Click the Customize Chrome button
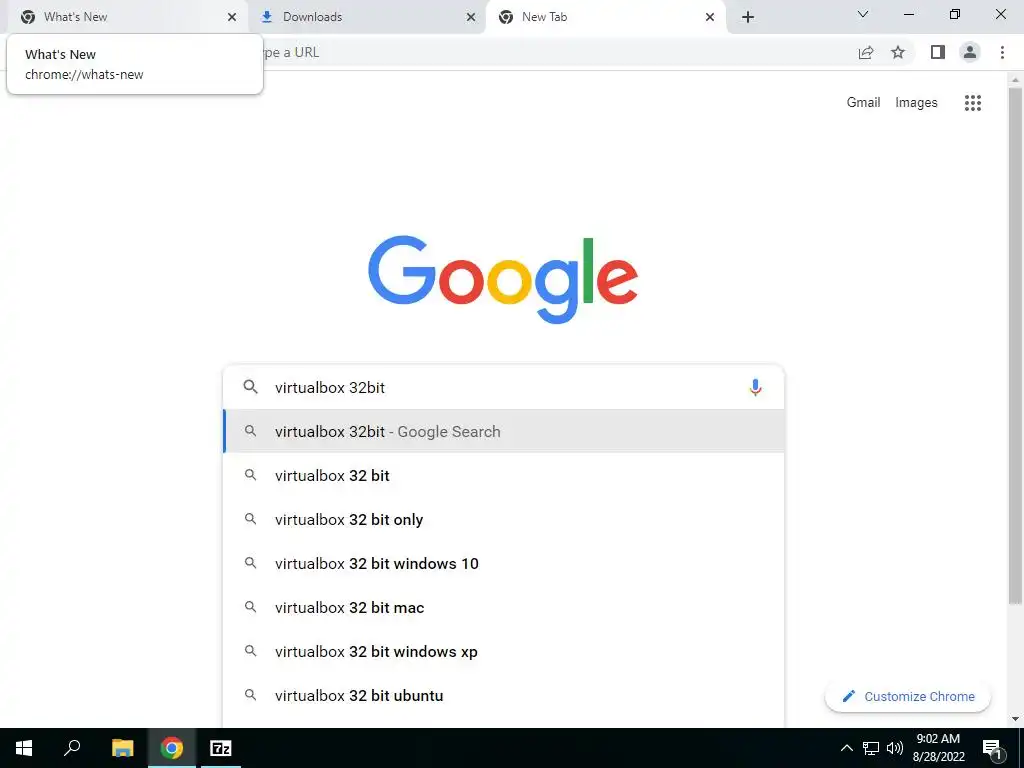Image resolution: width=1024 pixels, height=768 pixels. (908, 697)
